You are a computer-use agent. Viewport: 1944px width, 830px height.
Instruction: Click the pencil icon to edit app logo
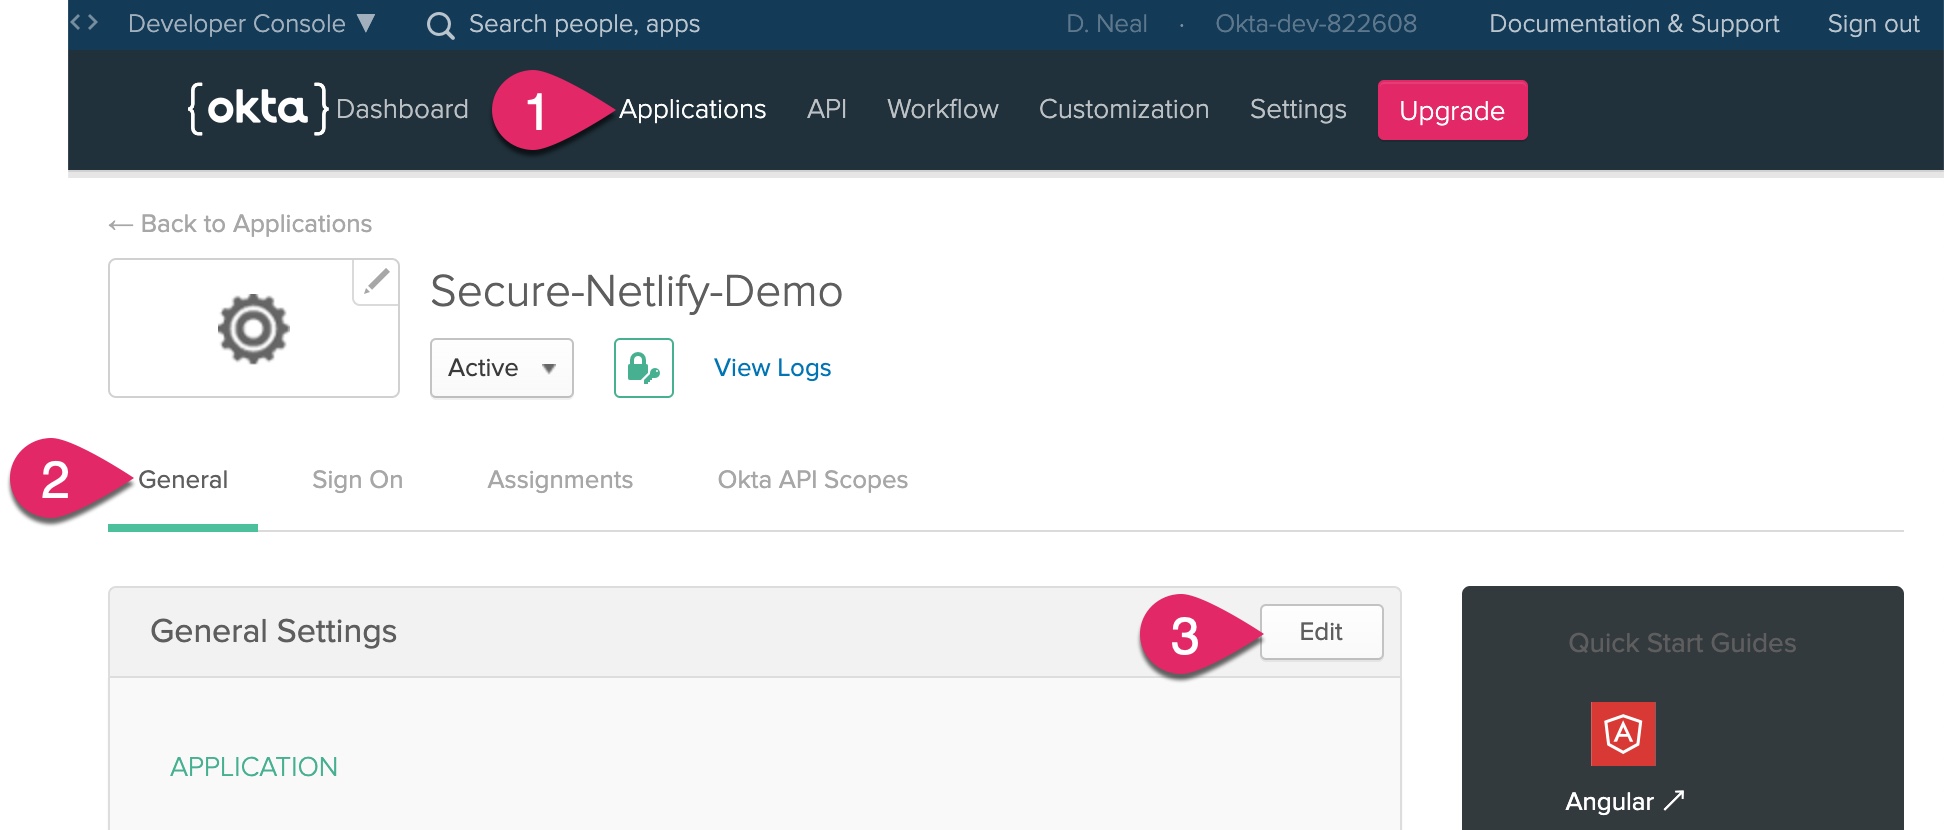click(376, 282)
